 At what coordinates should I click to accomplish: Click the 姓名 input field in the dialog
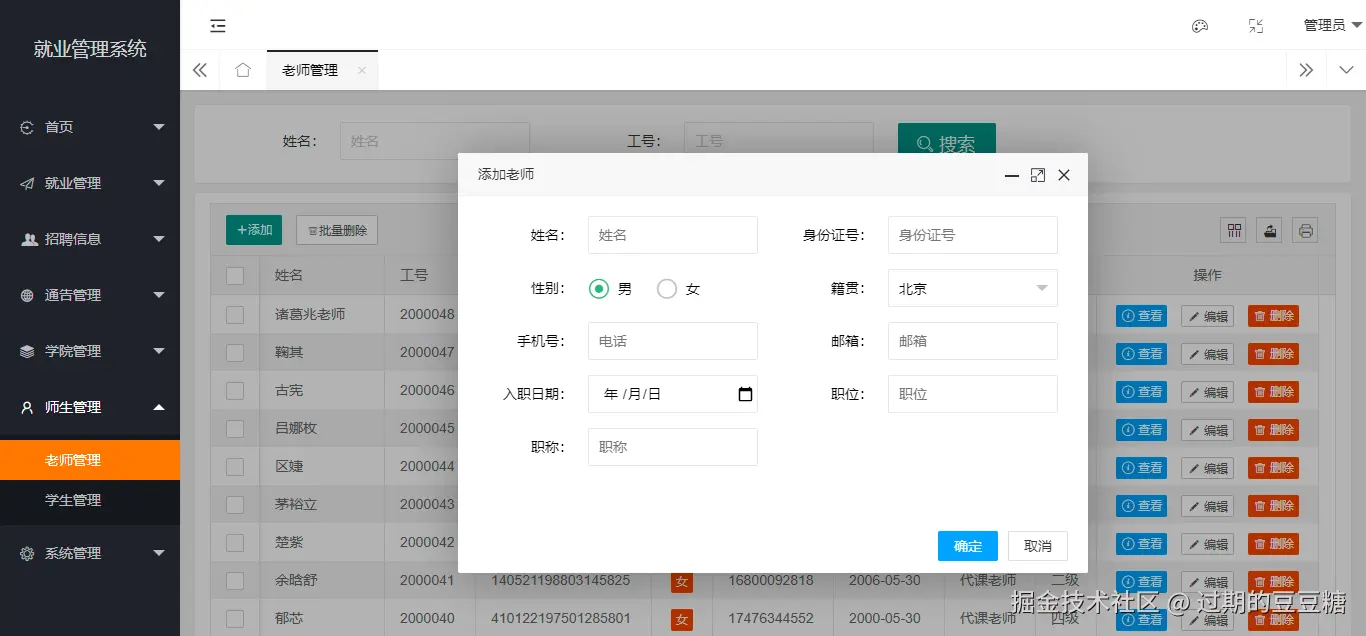click(x=672, y=235)
